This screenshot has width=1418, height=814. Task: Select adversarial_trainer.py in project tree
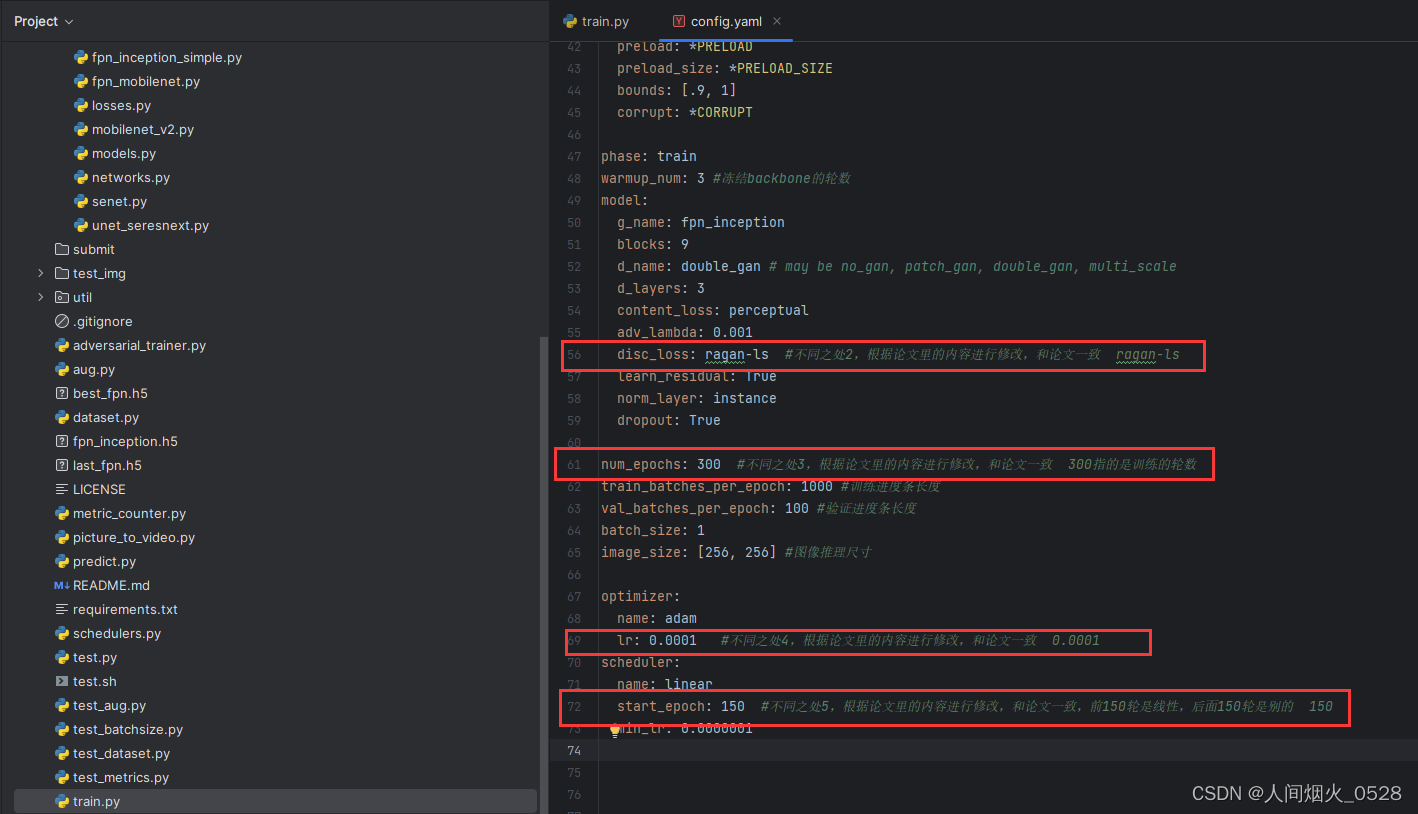click(x=139, y=345)
